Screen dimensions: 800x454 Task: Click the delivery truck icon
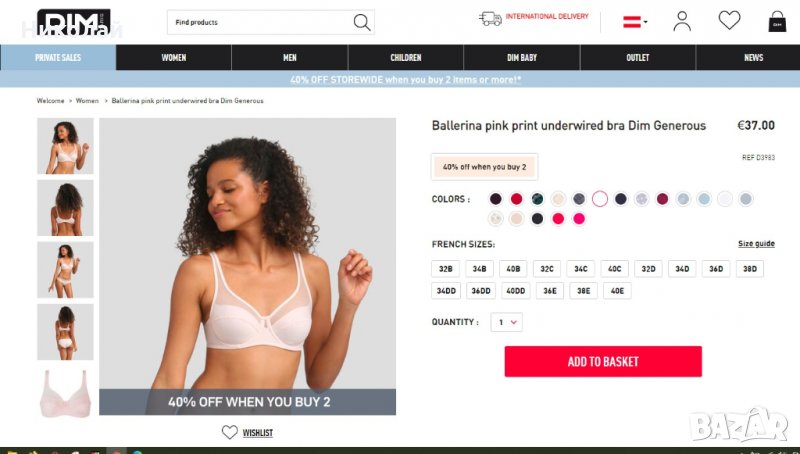point(490,19)
